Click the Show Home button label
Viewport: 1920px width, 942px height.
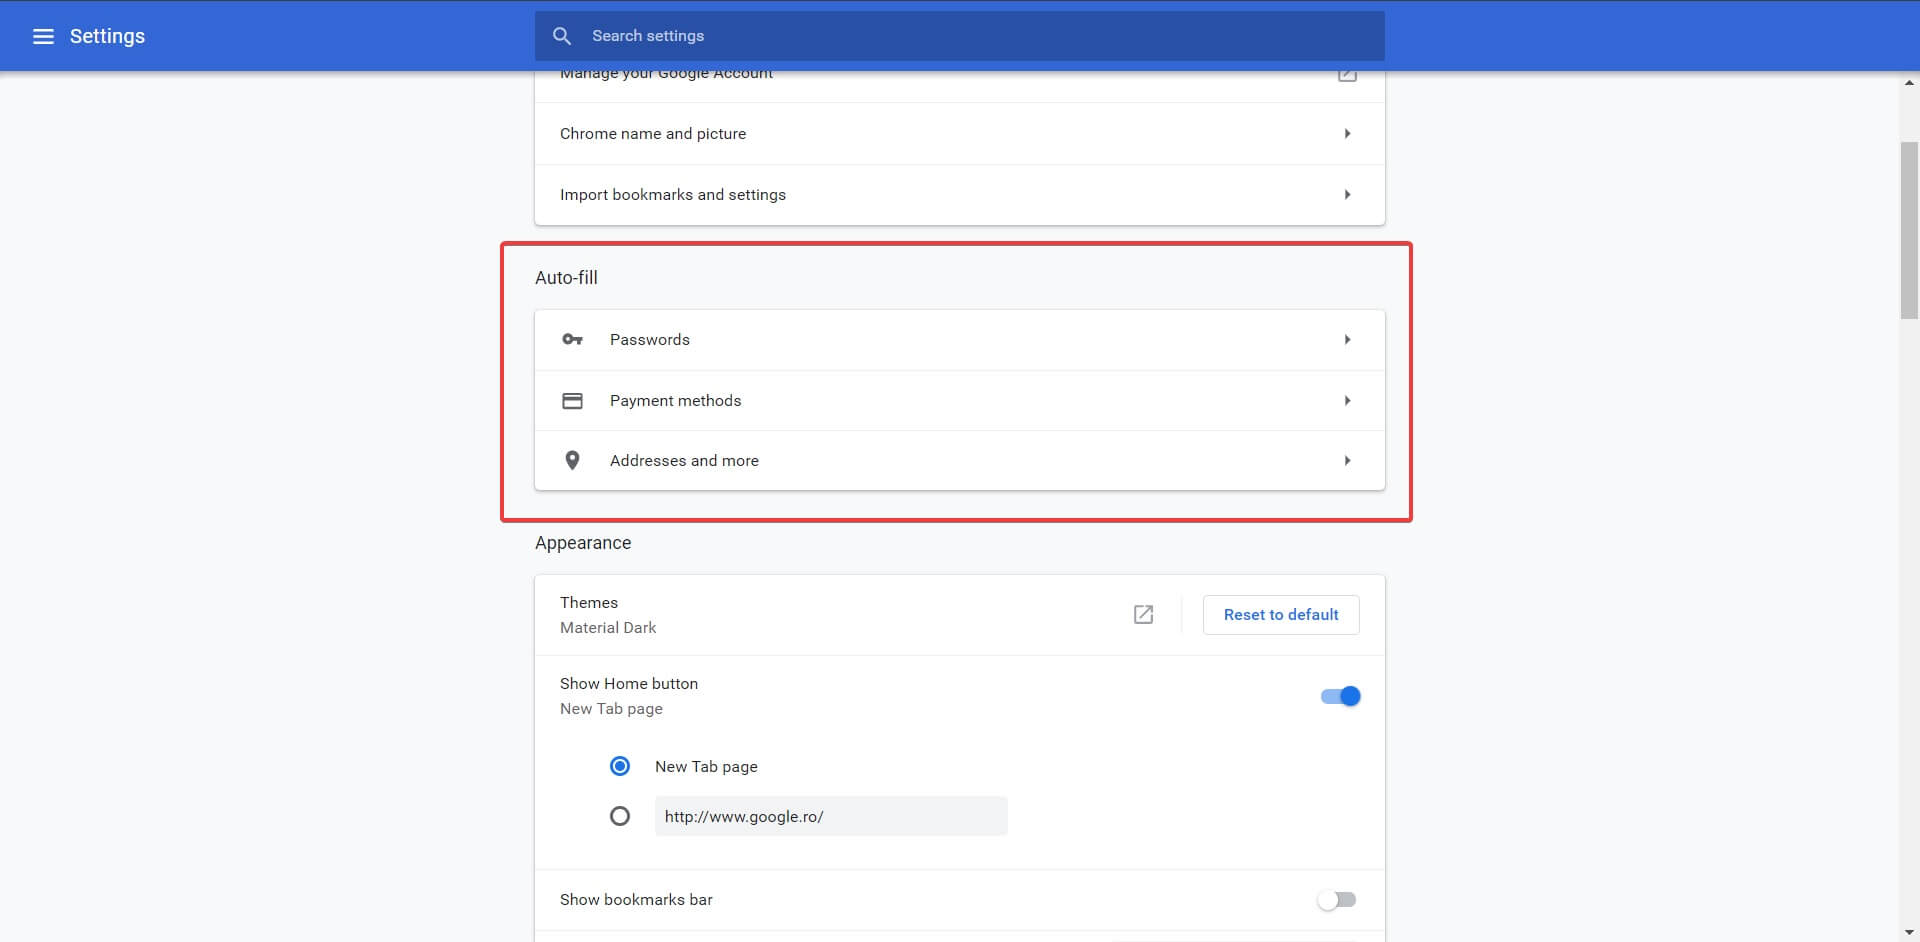629,684
